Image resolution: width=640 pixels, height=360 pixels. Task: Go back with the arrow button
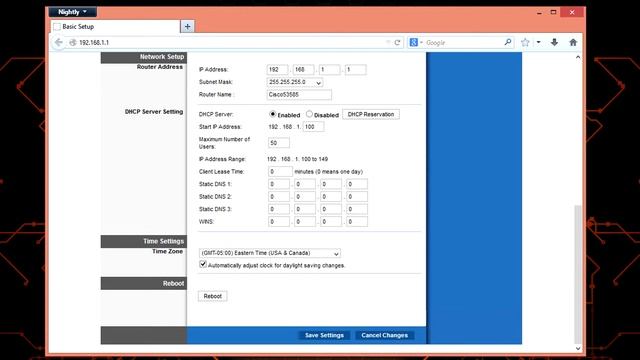pyautogui.click(x=58, y=42)
